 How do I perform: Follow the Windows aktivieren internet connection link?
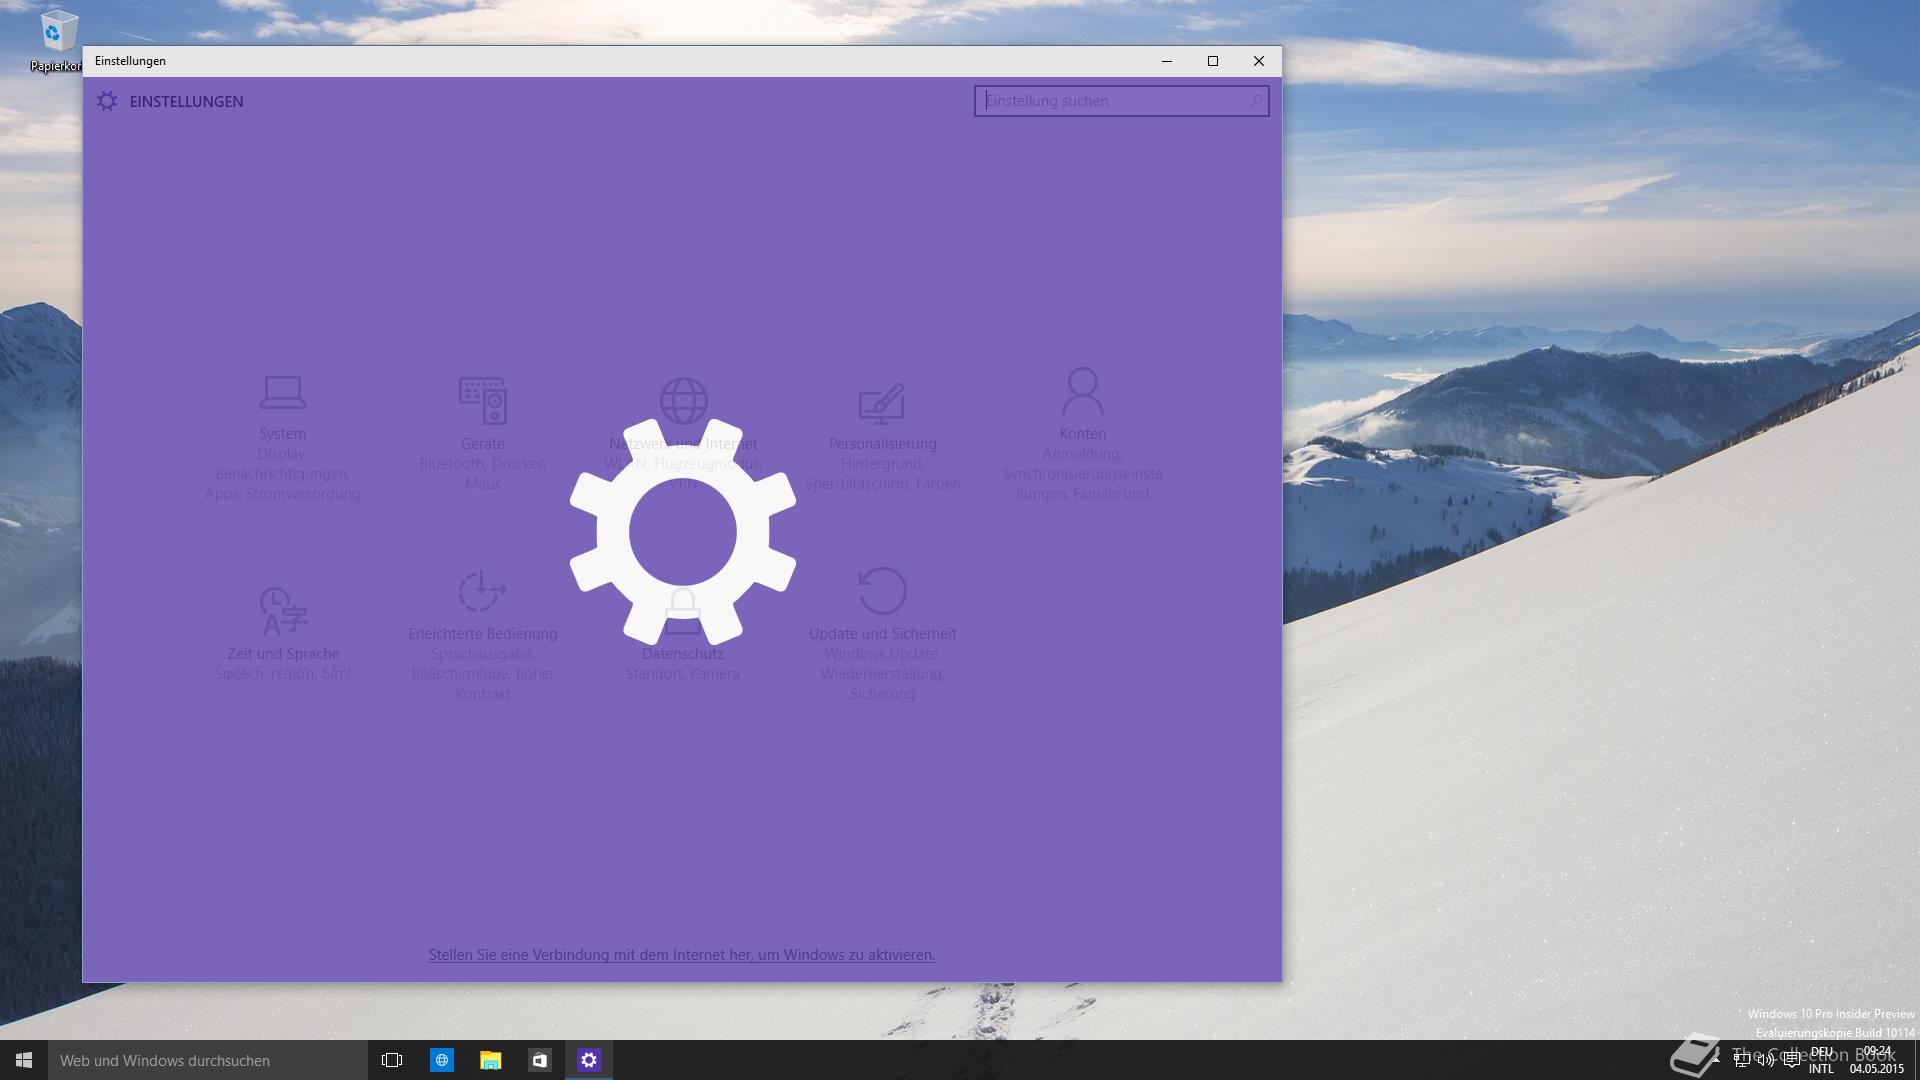682,955
